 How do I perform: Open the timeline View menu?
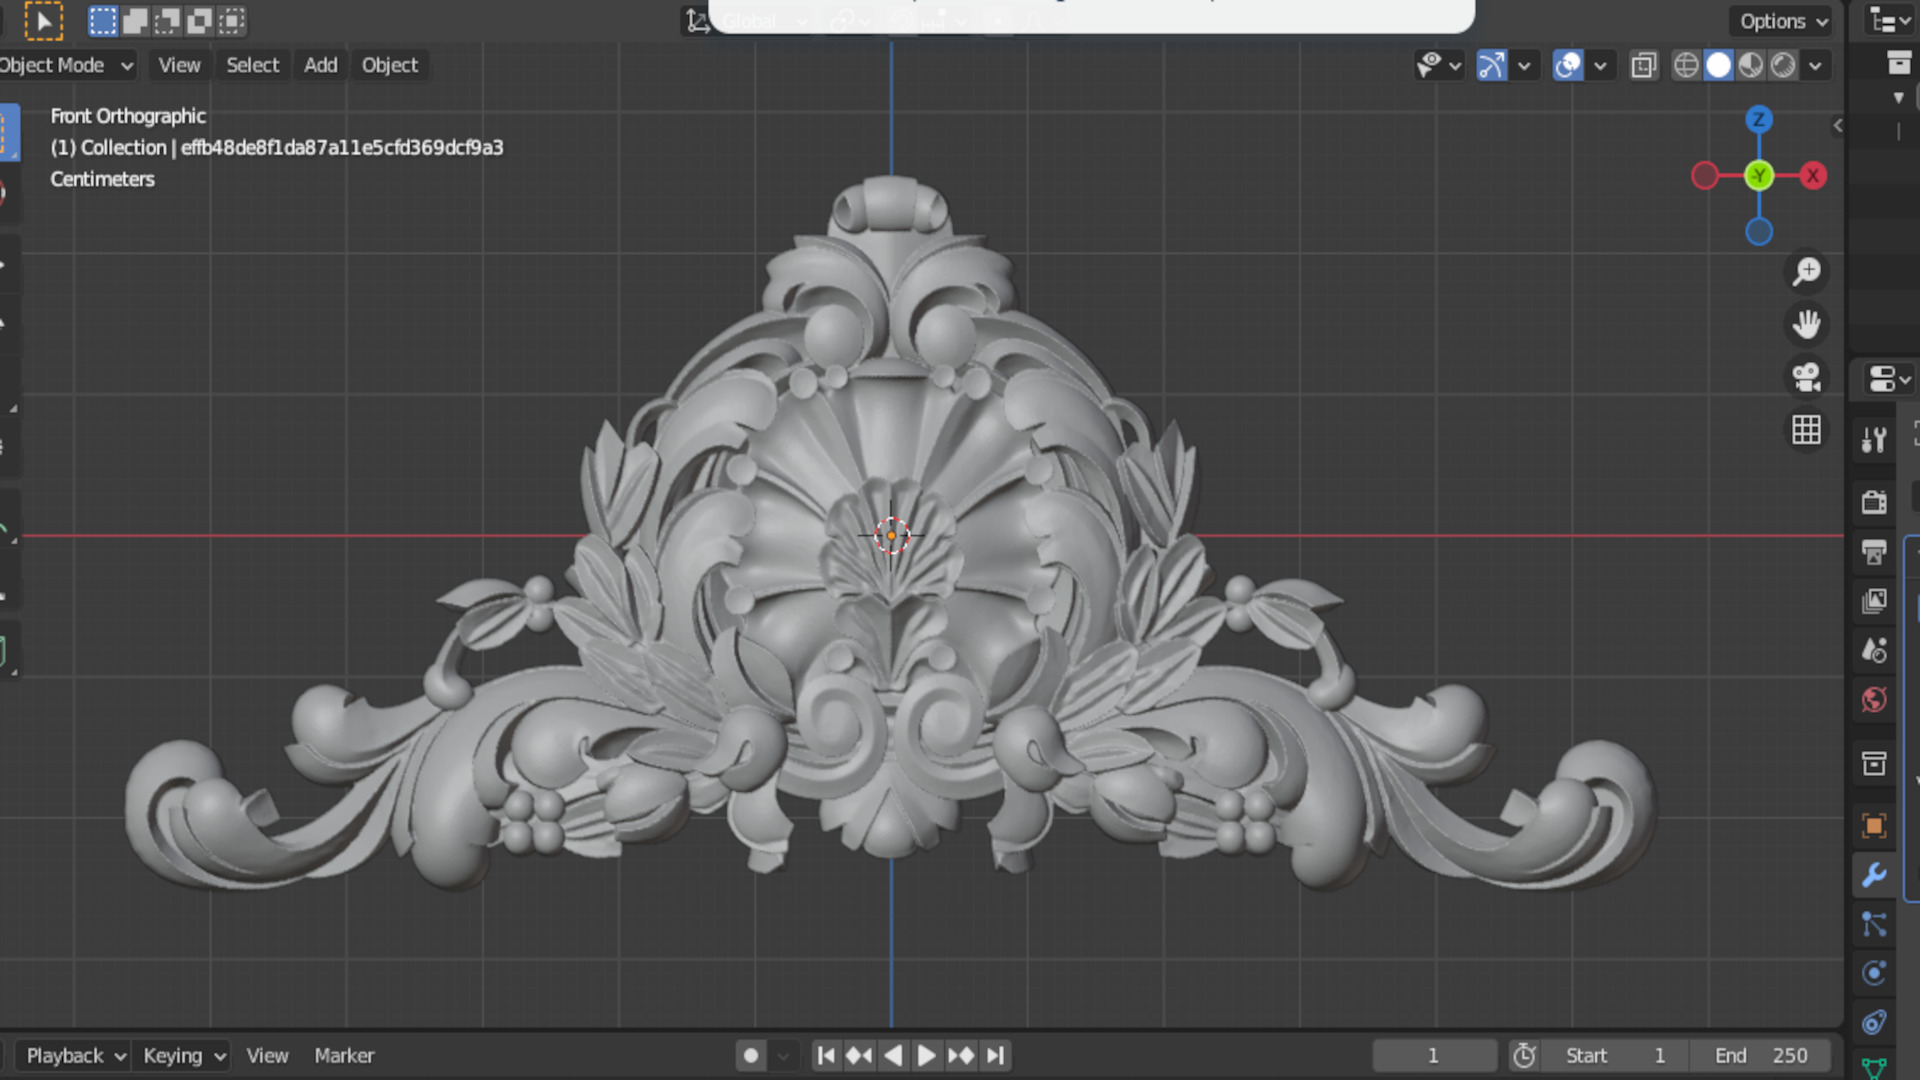click(x=267, y=1056)
